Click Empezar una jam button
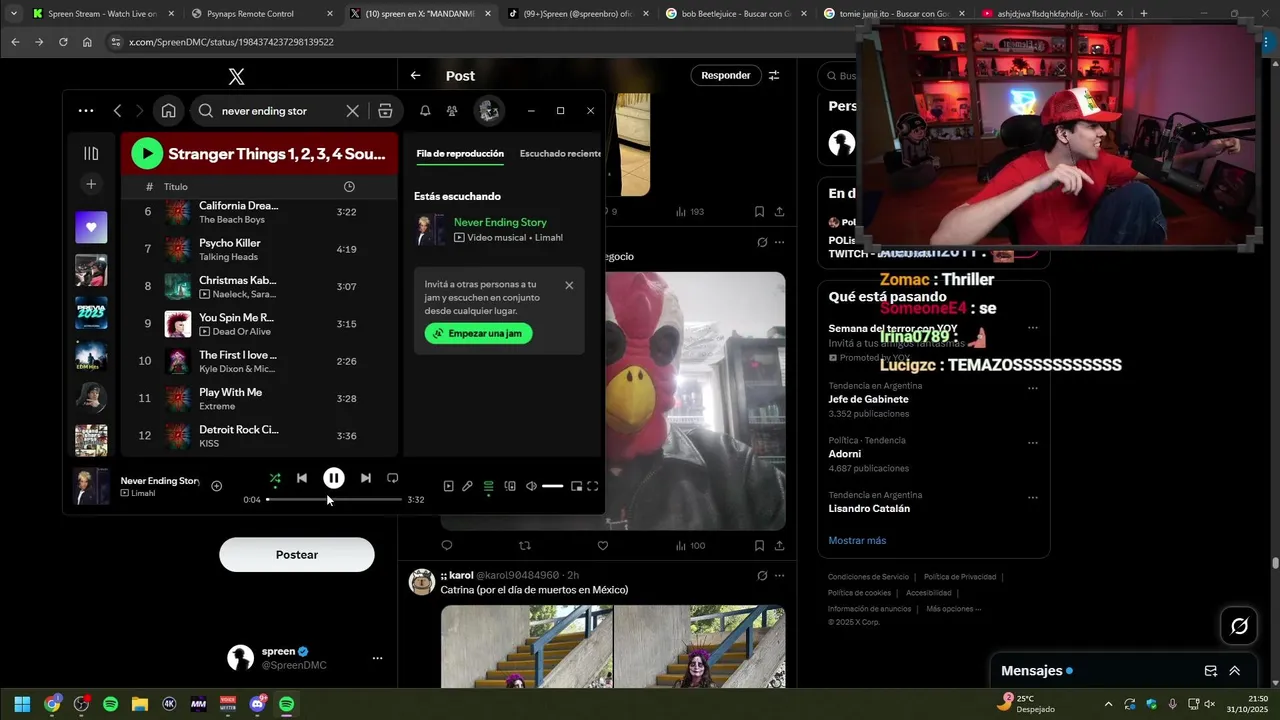1280x720 pixels. coord(478,333)
